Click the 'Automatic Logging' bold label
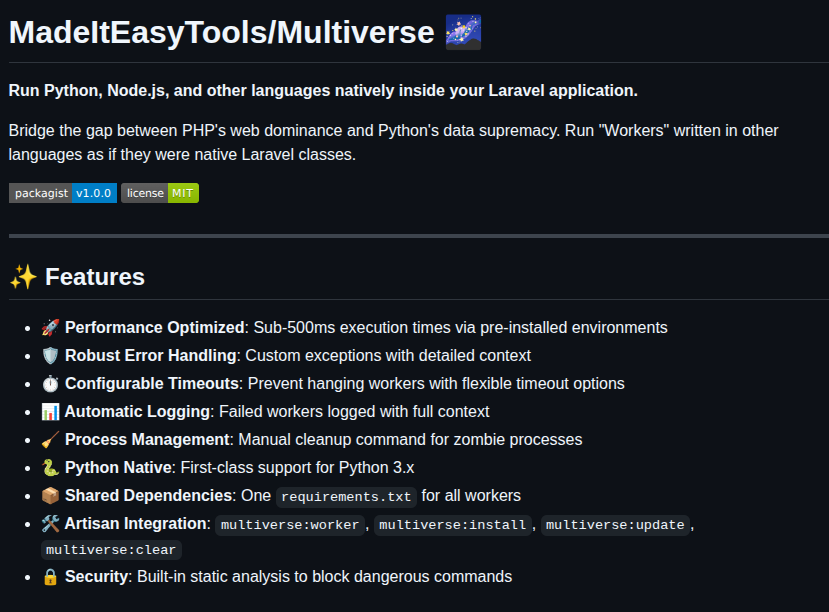 (137, 412)
